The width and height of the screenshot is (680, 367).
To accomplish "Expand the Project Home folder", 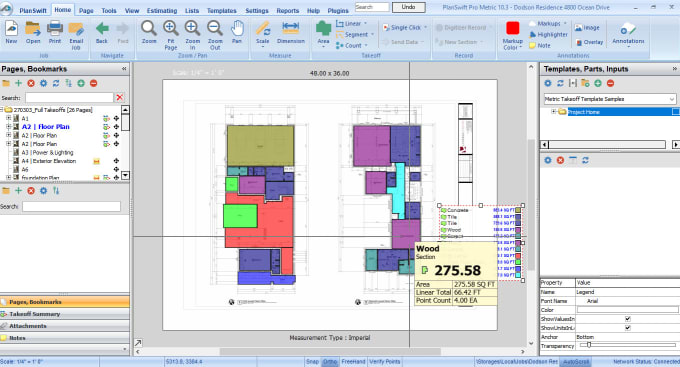I will [553, 112].
